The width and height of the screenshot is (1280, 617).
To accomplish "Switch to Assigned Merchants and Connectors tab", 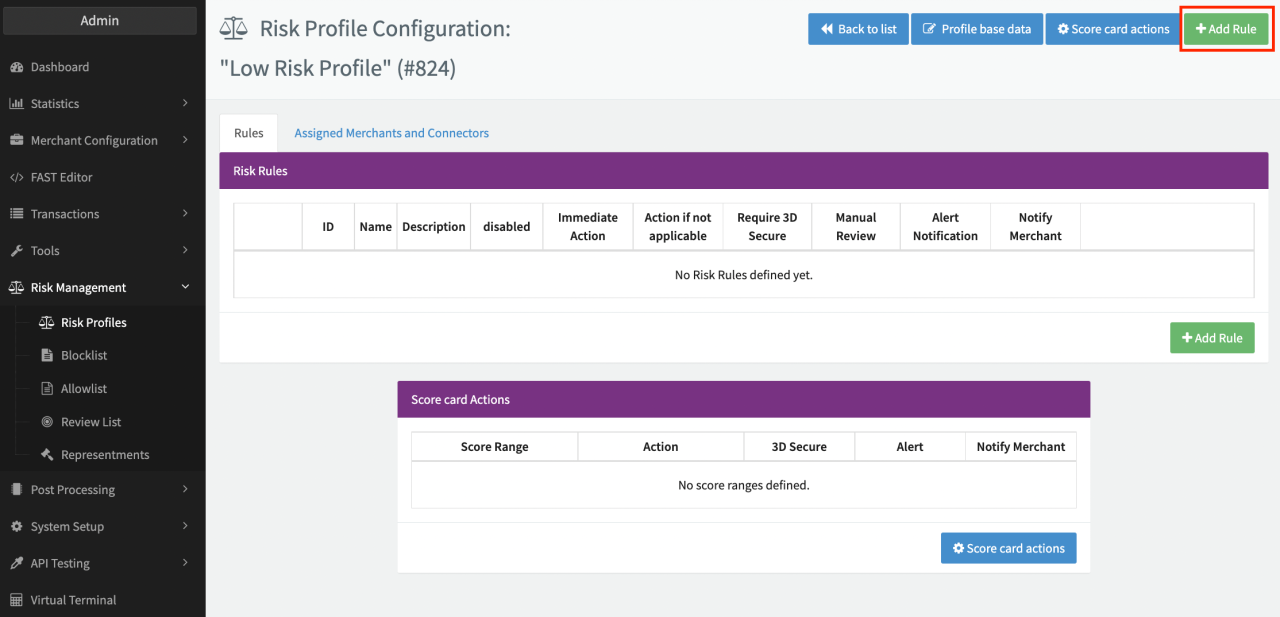I will pyautogui.click(x=391, y=133).
